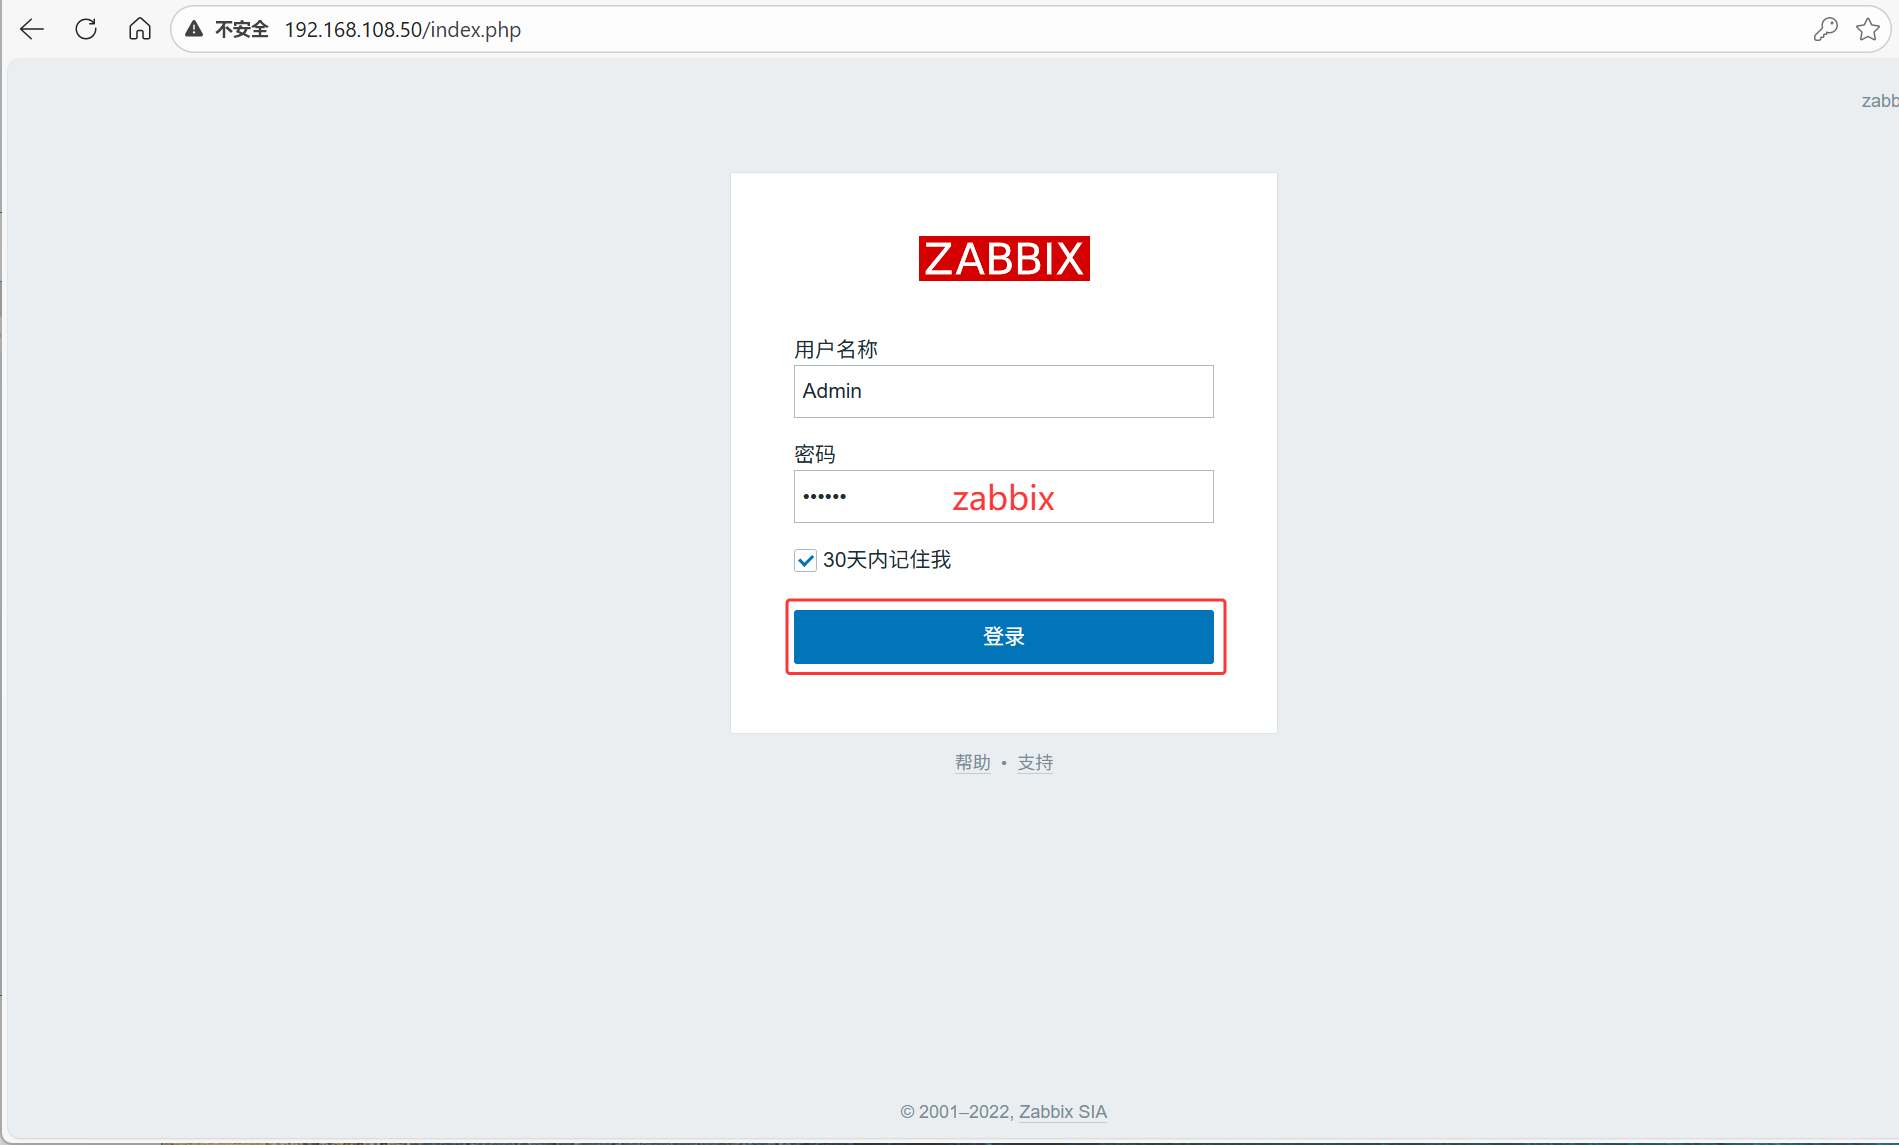Click the 不安全 security label

tap(242, 30)
